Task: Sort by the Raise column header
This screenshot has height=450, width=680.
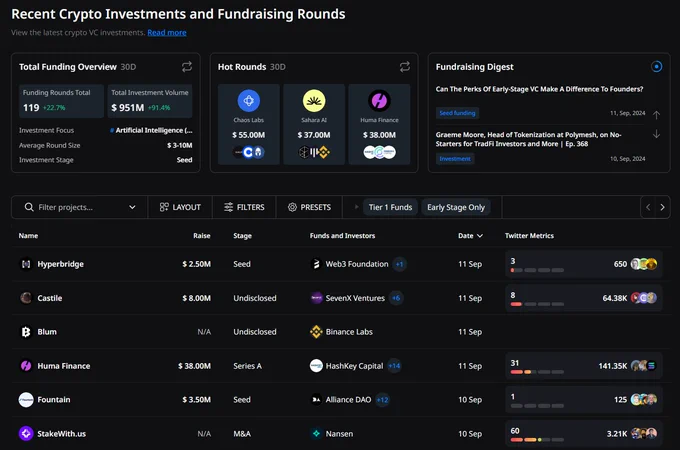Action: pyautogui.click(x=202, y=236)
